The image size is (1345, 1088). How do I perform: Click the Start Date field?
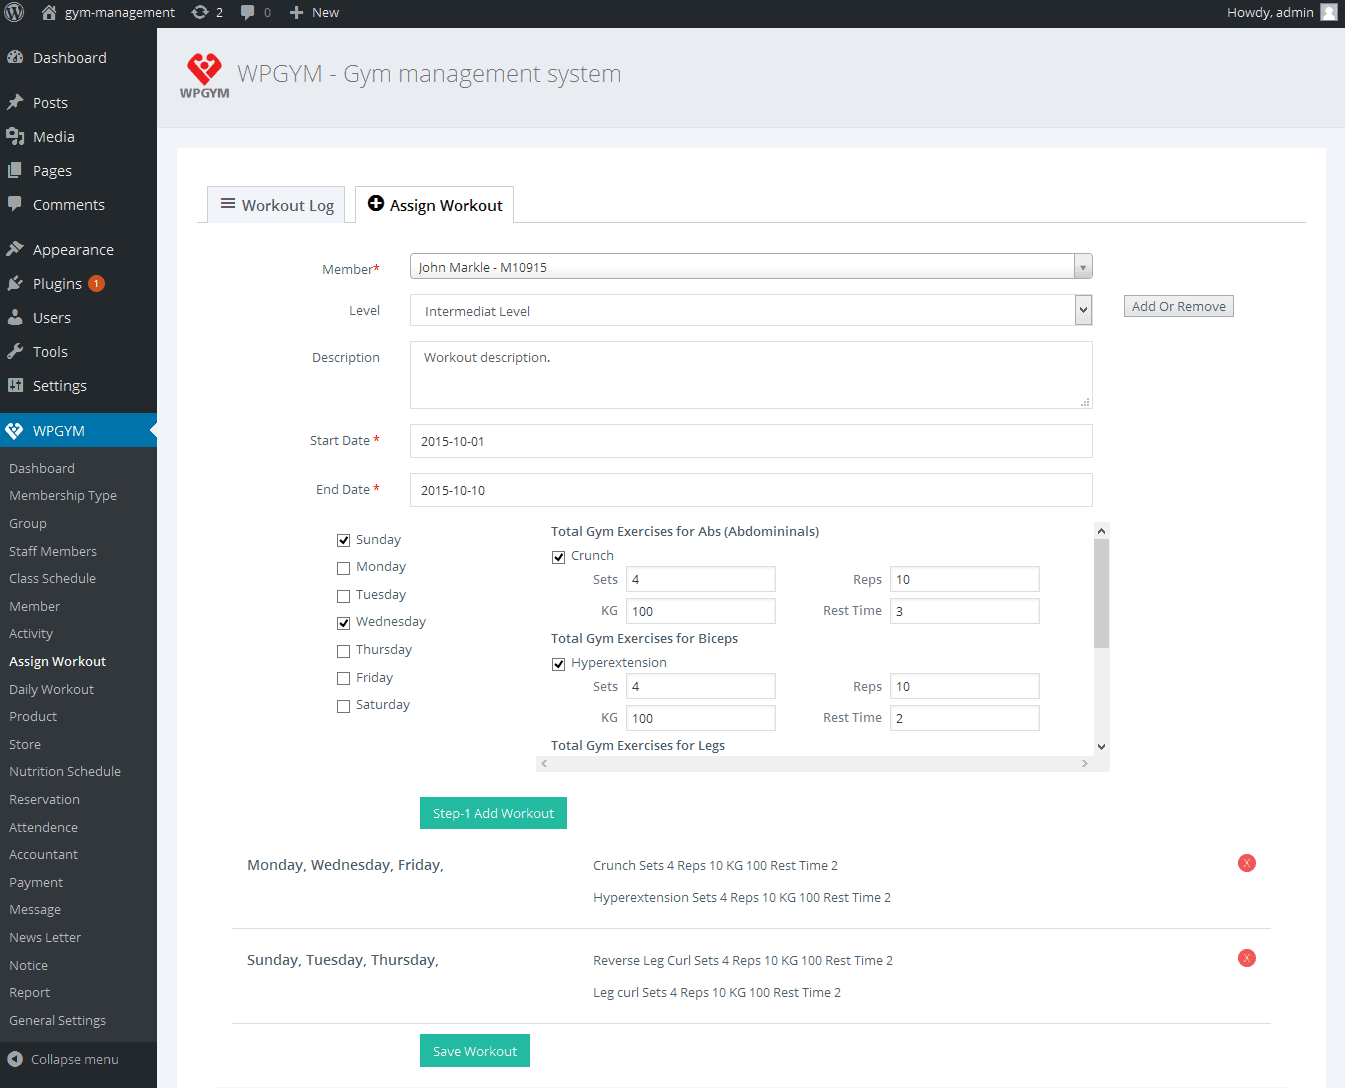pos(751,441)
